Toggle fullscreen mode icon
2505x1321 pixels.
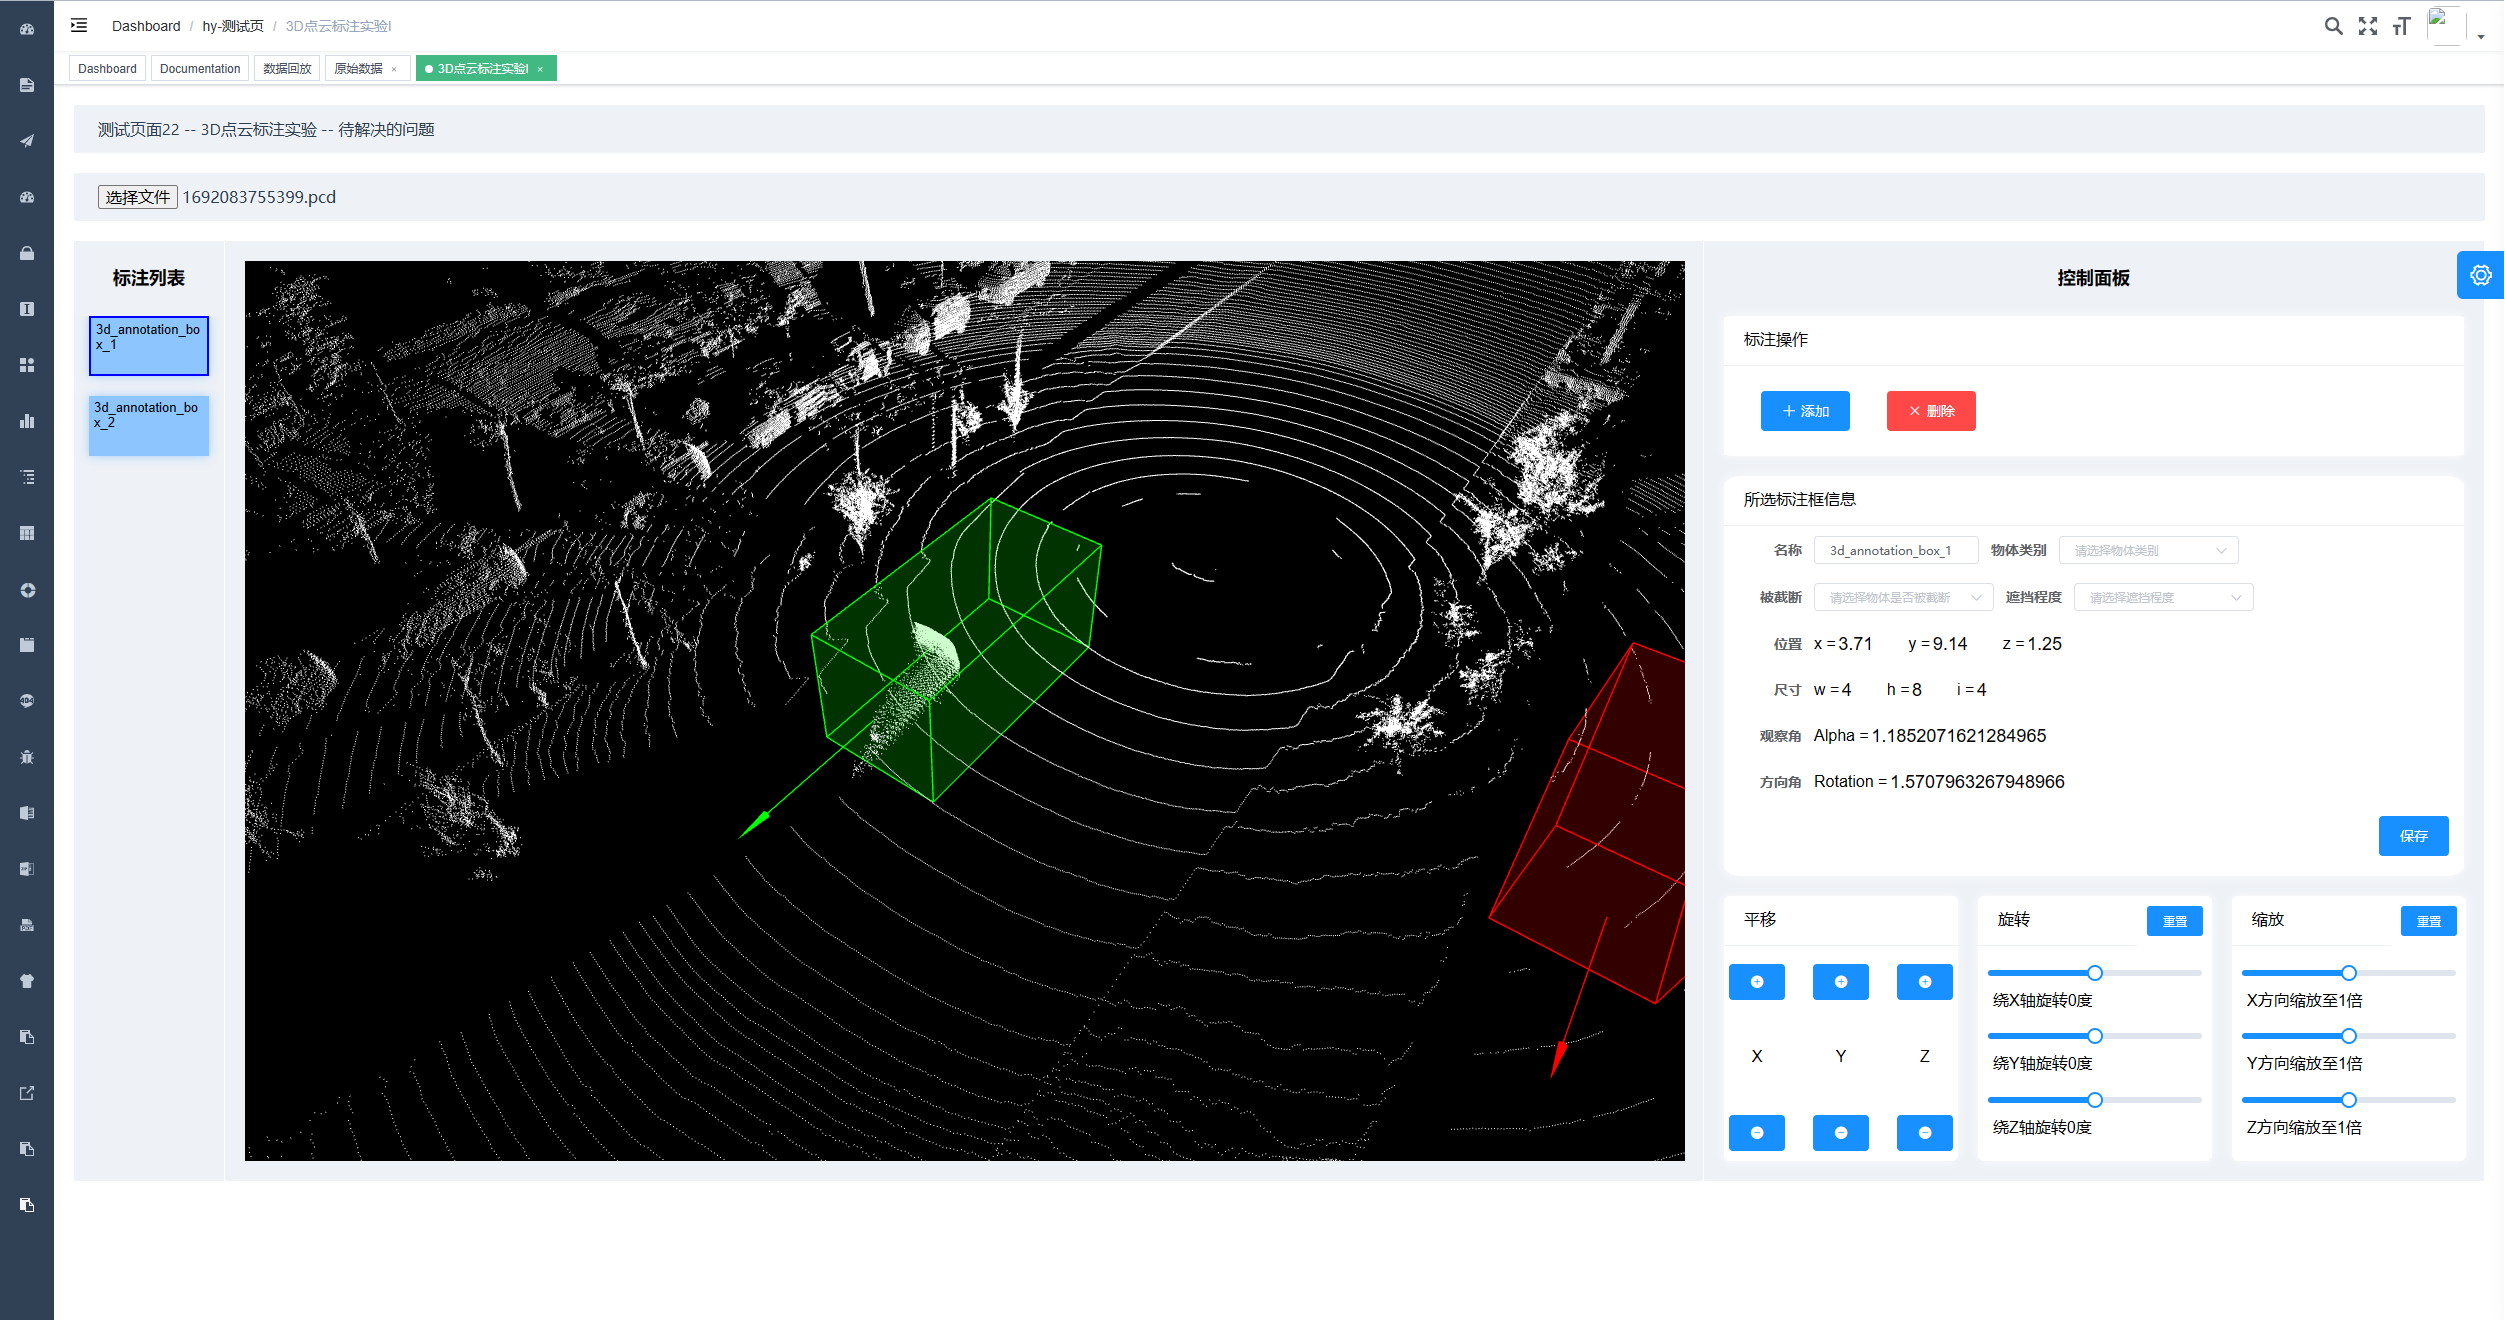[2367, 26]
